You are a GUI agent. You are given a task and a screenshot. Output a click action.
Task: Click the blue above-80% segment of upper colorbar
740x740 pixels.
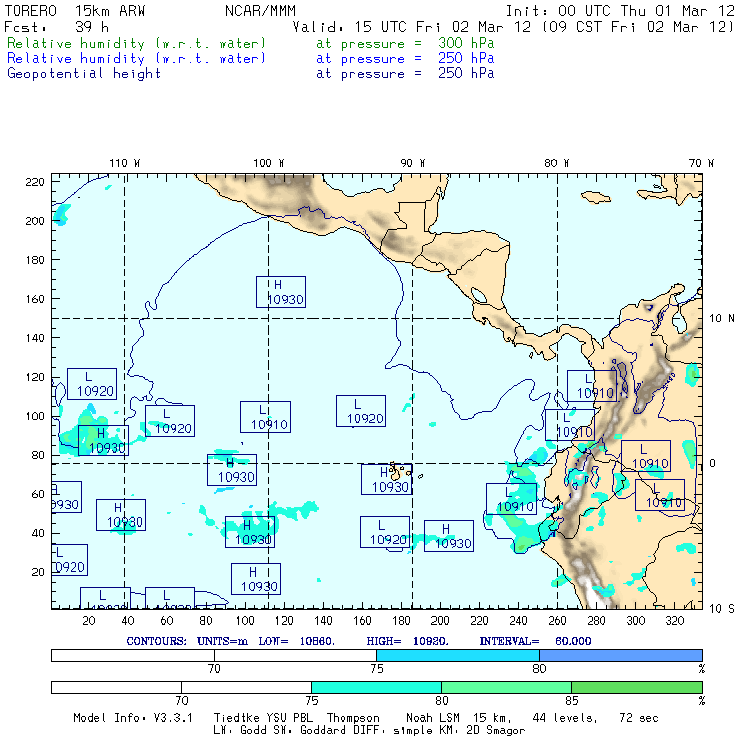[621, 655]
